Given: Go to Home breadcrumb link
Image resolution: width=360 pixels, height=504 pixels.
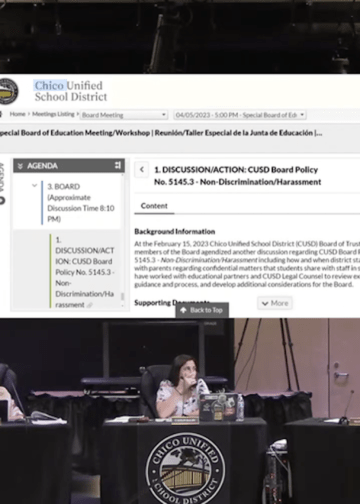Looking at the screenshot, I should pos(17,114).
